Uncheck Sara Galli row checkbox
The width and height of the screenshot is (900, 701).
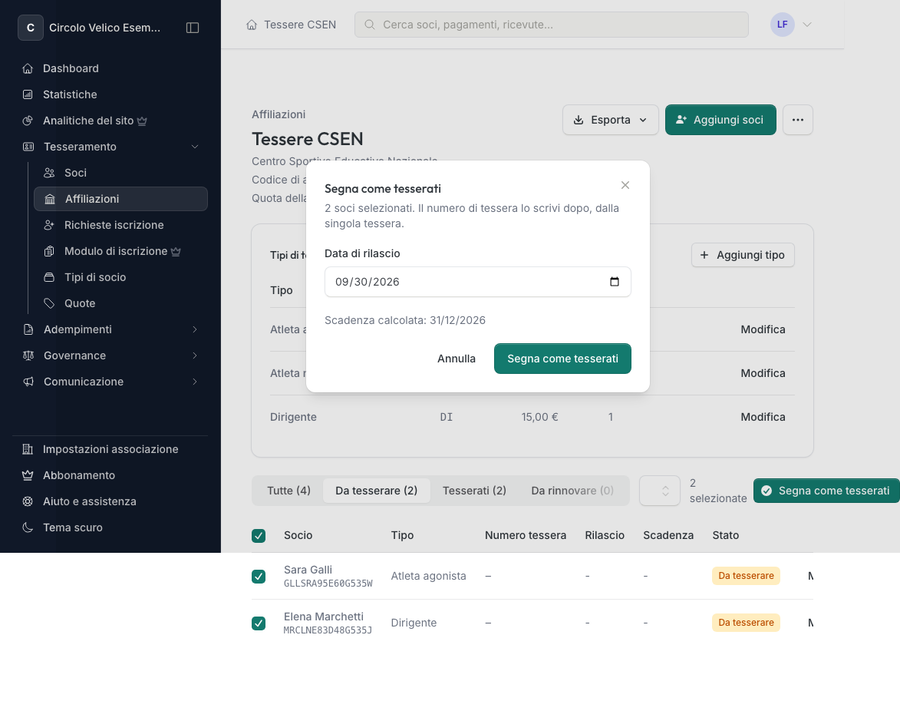pyautogui.click(x=258, y=576)
